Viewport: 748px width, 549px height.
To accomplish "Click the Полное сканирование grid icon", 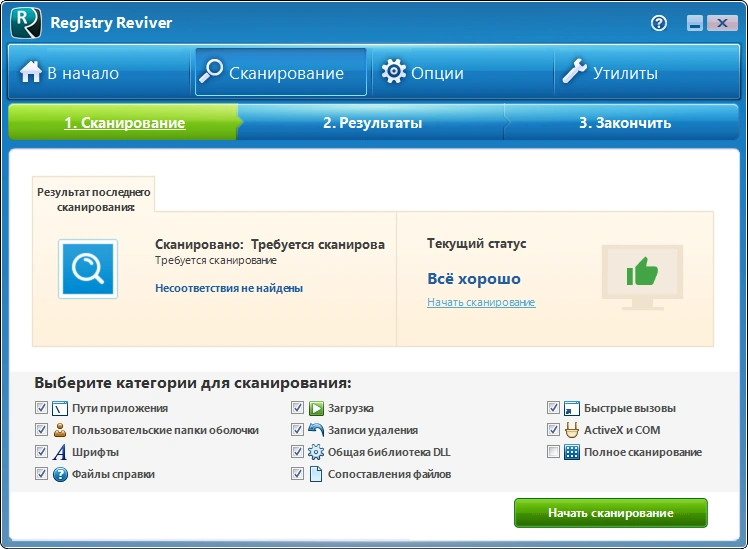I will click(571, 452).
